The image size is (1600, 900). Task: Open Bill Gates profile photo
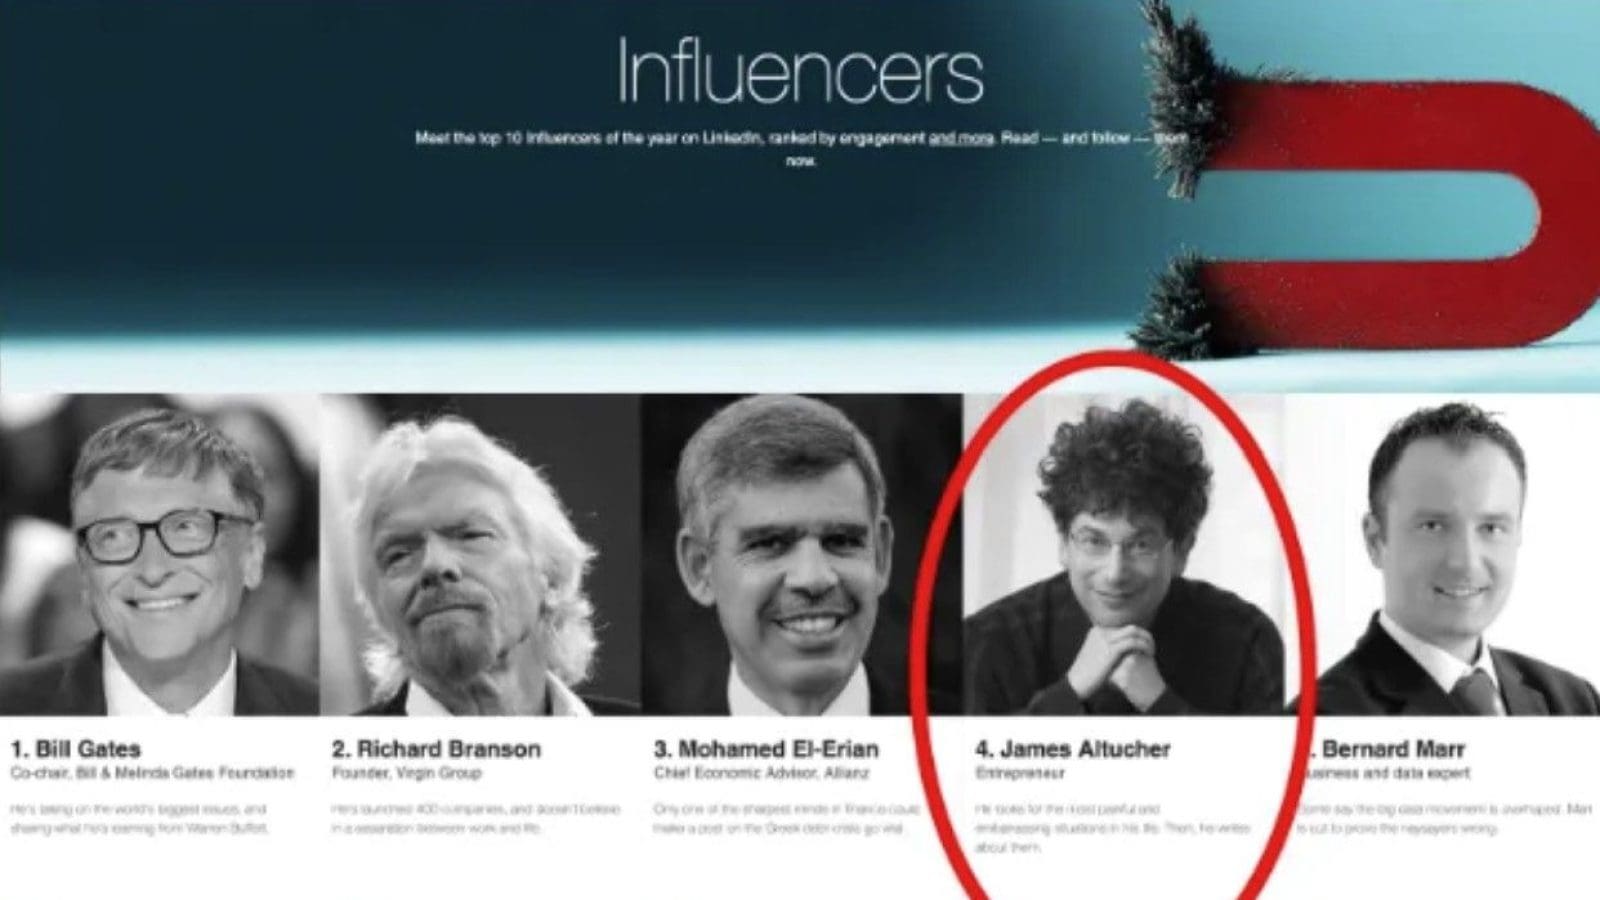[160, 554]
